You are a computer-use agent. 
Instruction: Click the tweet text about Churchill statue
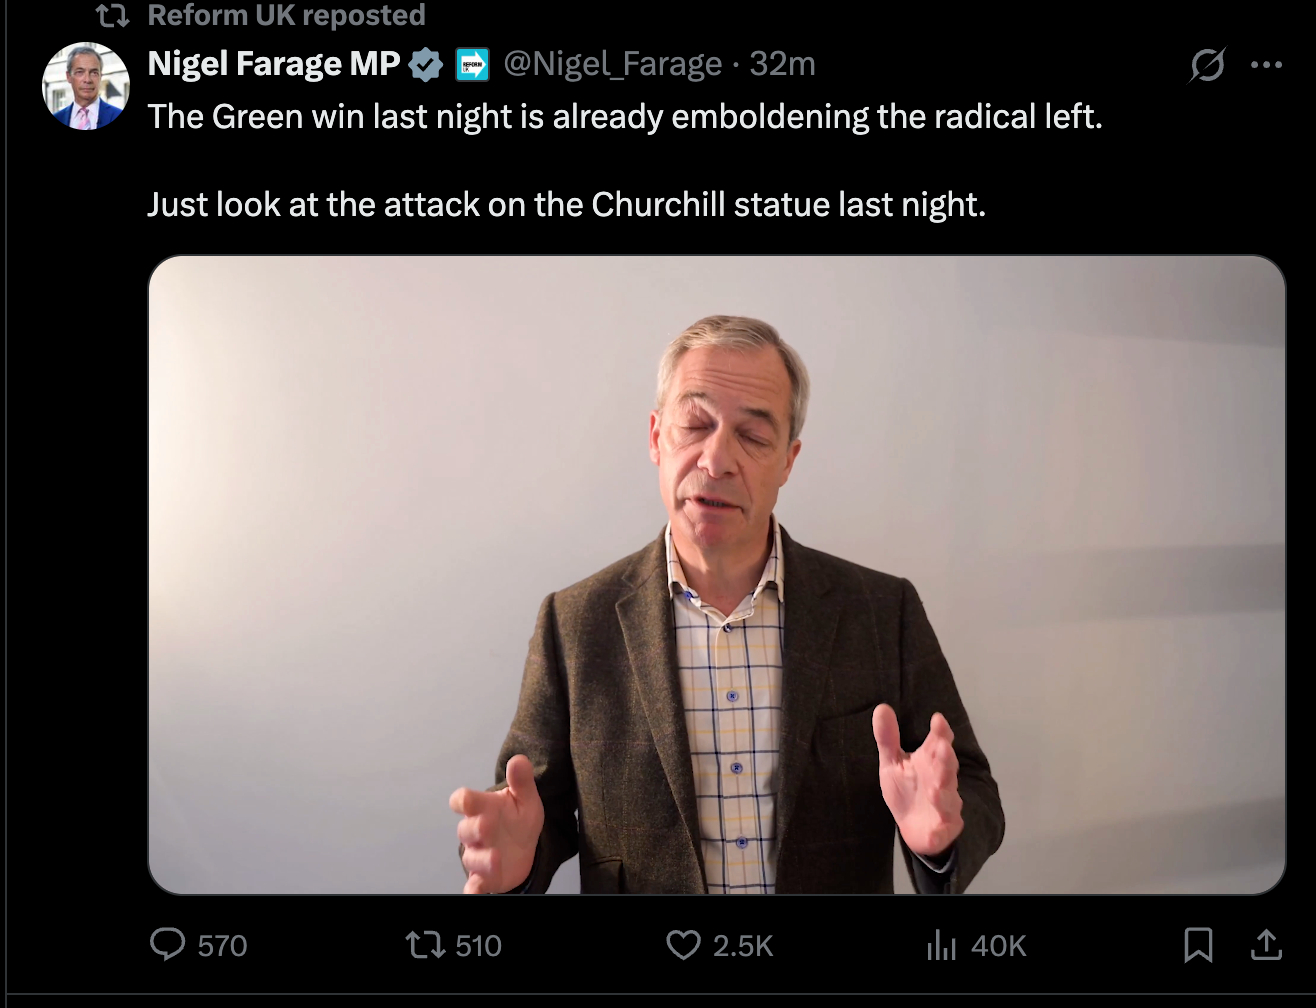566,204
